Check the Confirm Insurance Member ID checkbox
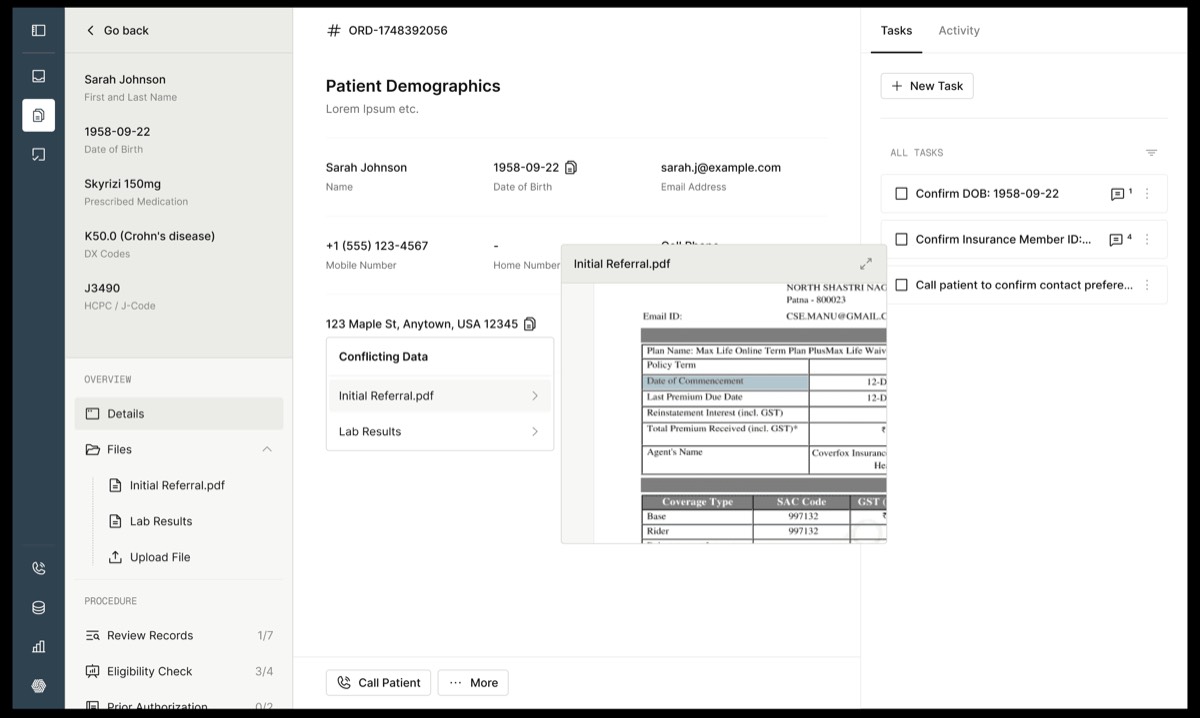This screenshot has width=1200, height=718. pyautogui.click(x=901, y=240)
